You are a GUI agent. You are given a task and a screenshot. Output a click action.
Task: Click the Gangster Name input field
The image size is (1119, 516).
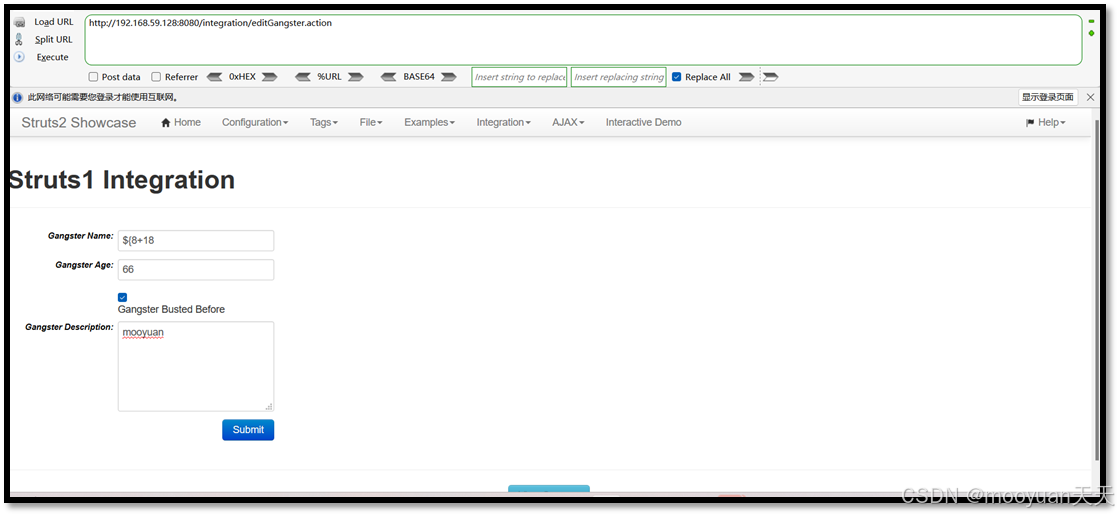(196, 241)
